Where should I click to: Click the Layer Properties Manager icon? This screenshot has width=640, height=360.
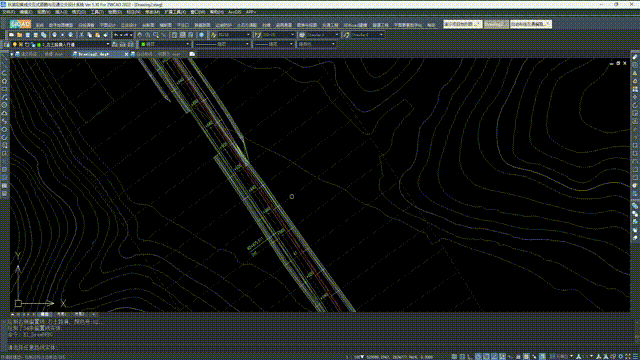click(7, 44)
